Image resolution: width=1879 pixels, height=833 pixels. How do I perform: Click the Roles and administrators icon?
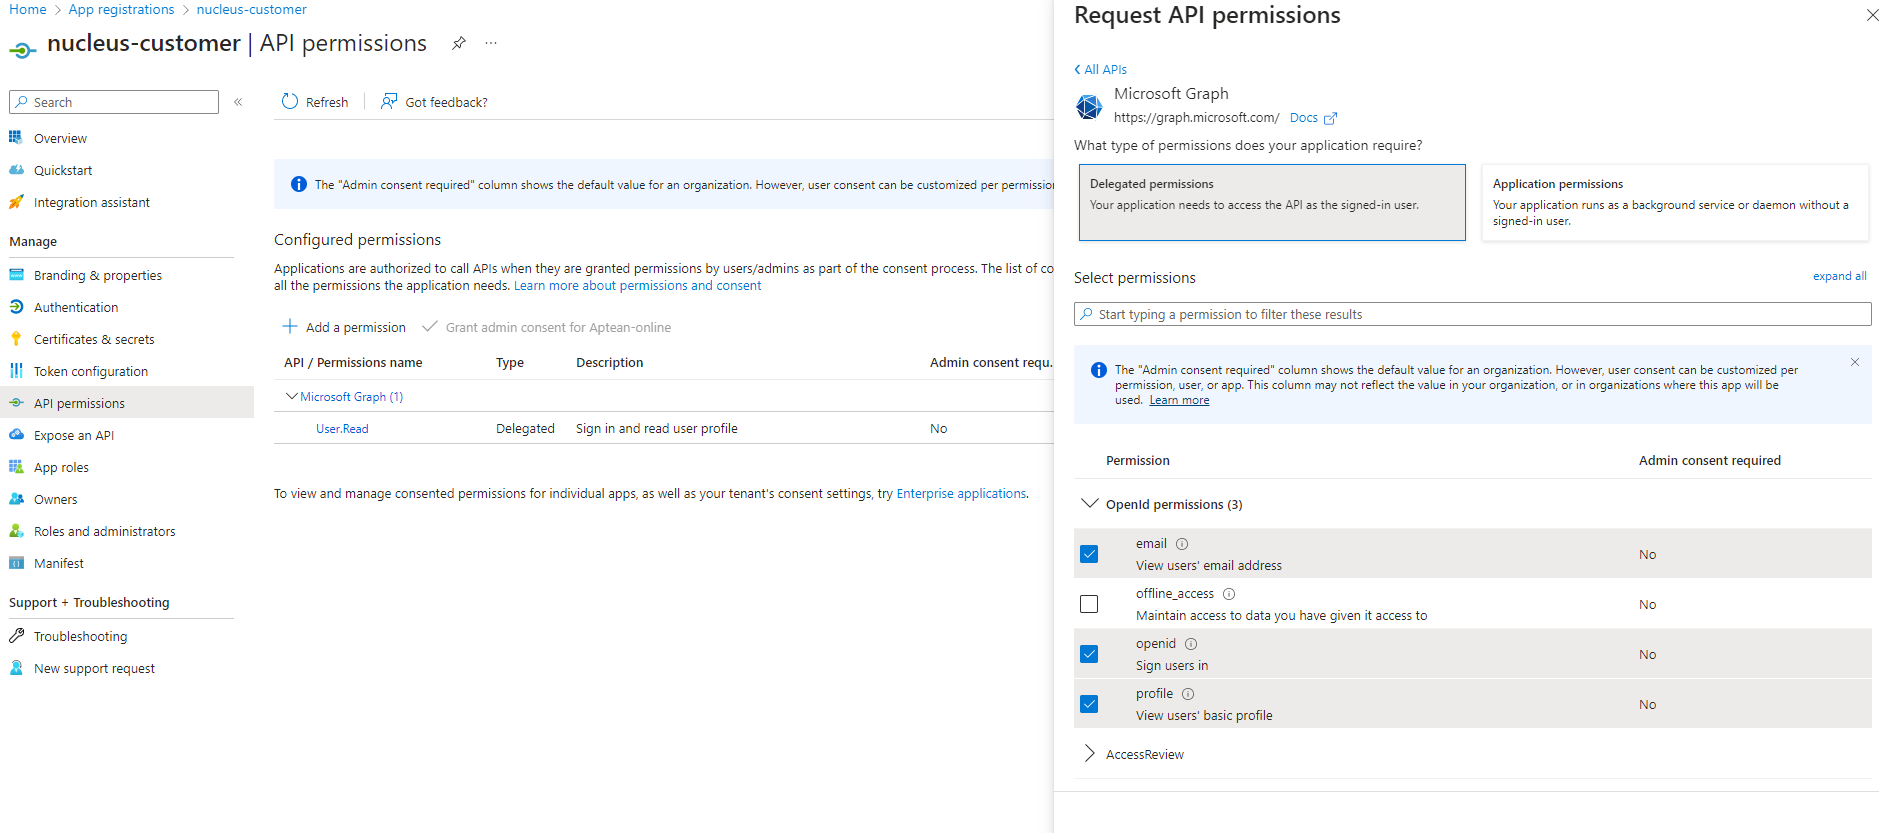(16, 531)
